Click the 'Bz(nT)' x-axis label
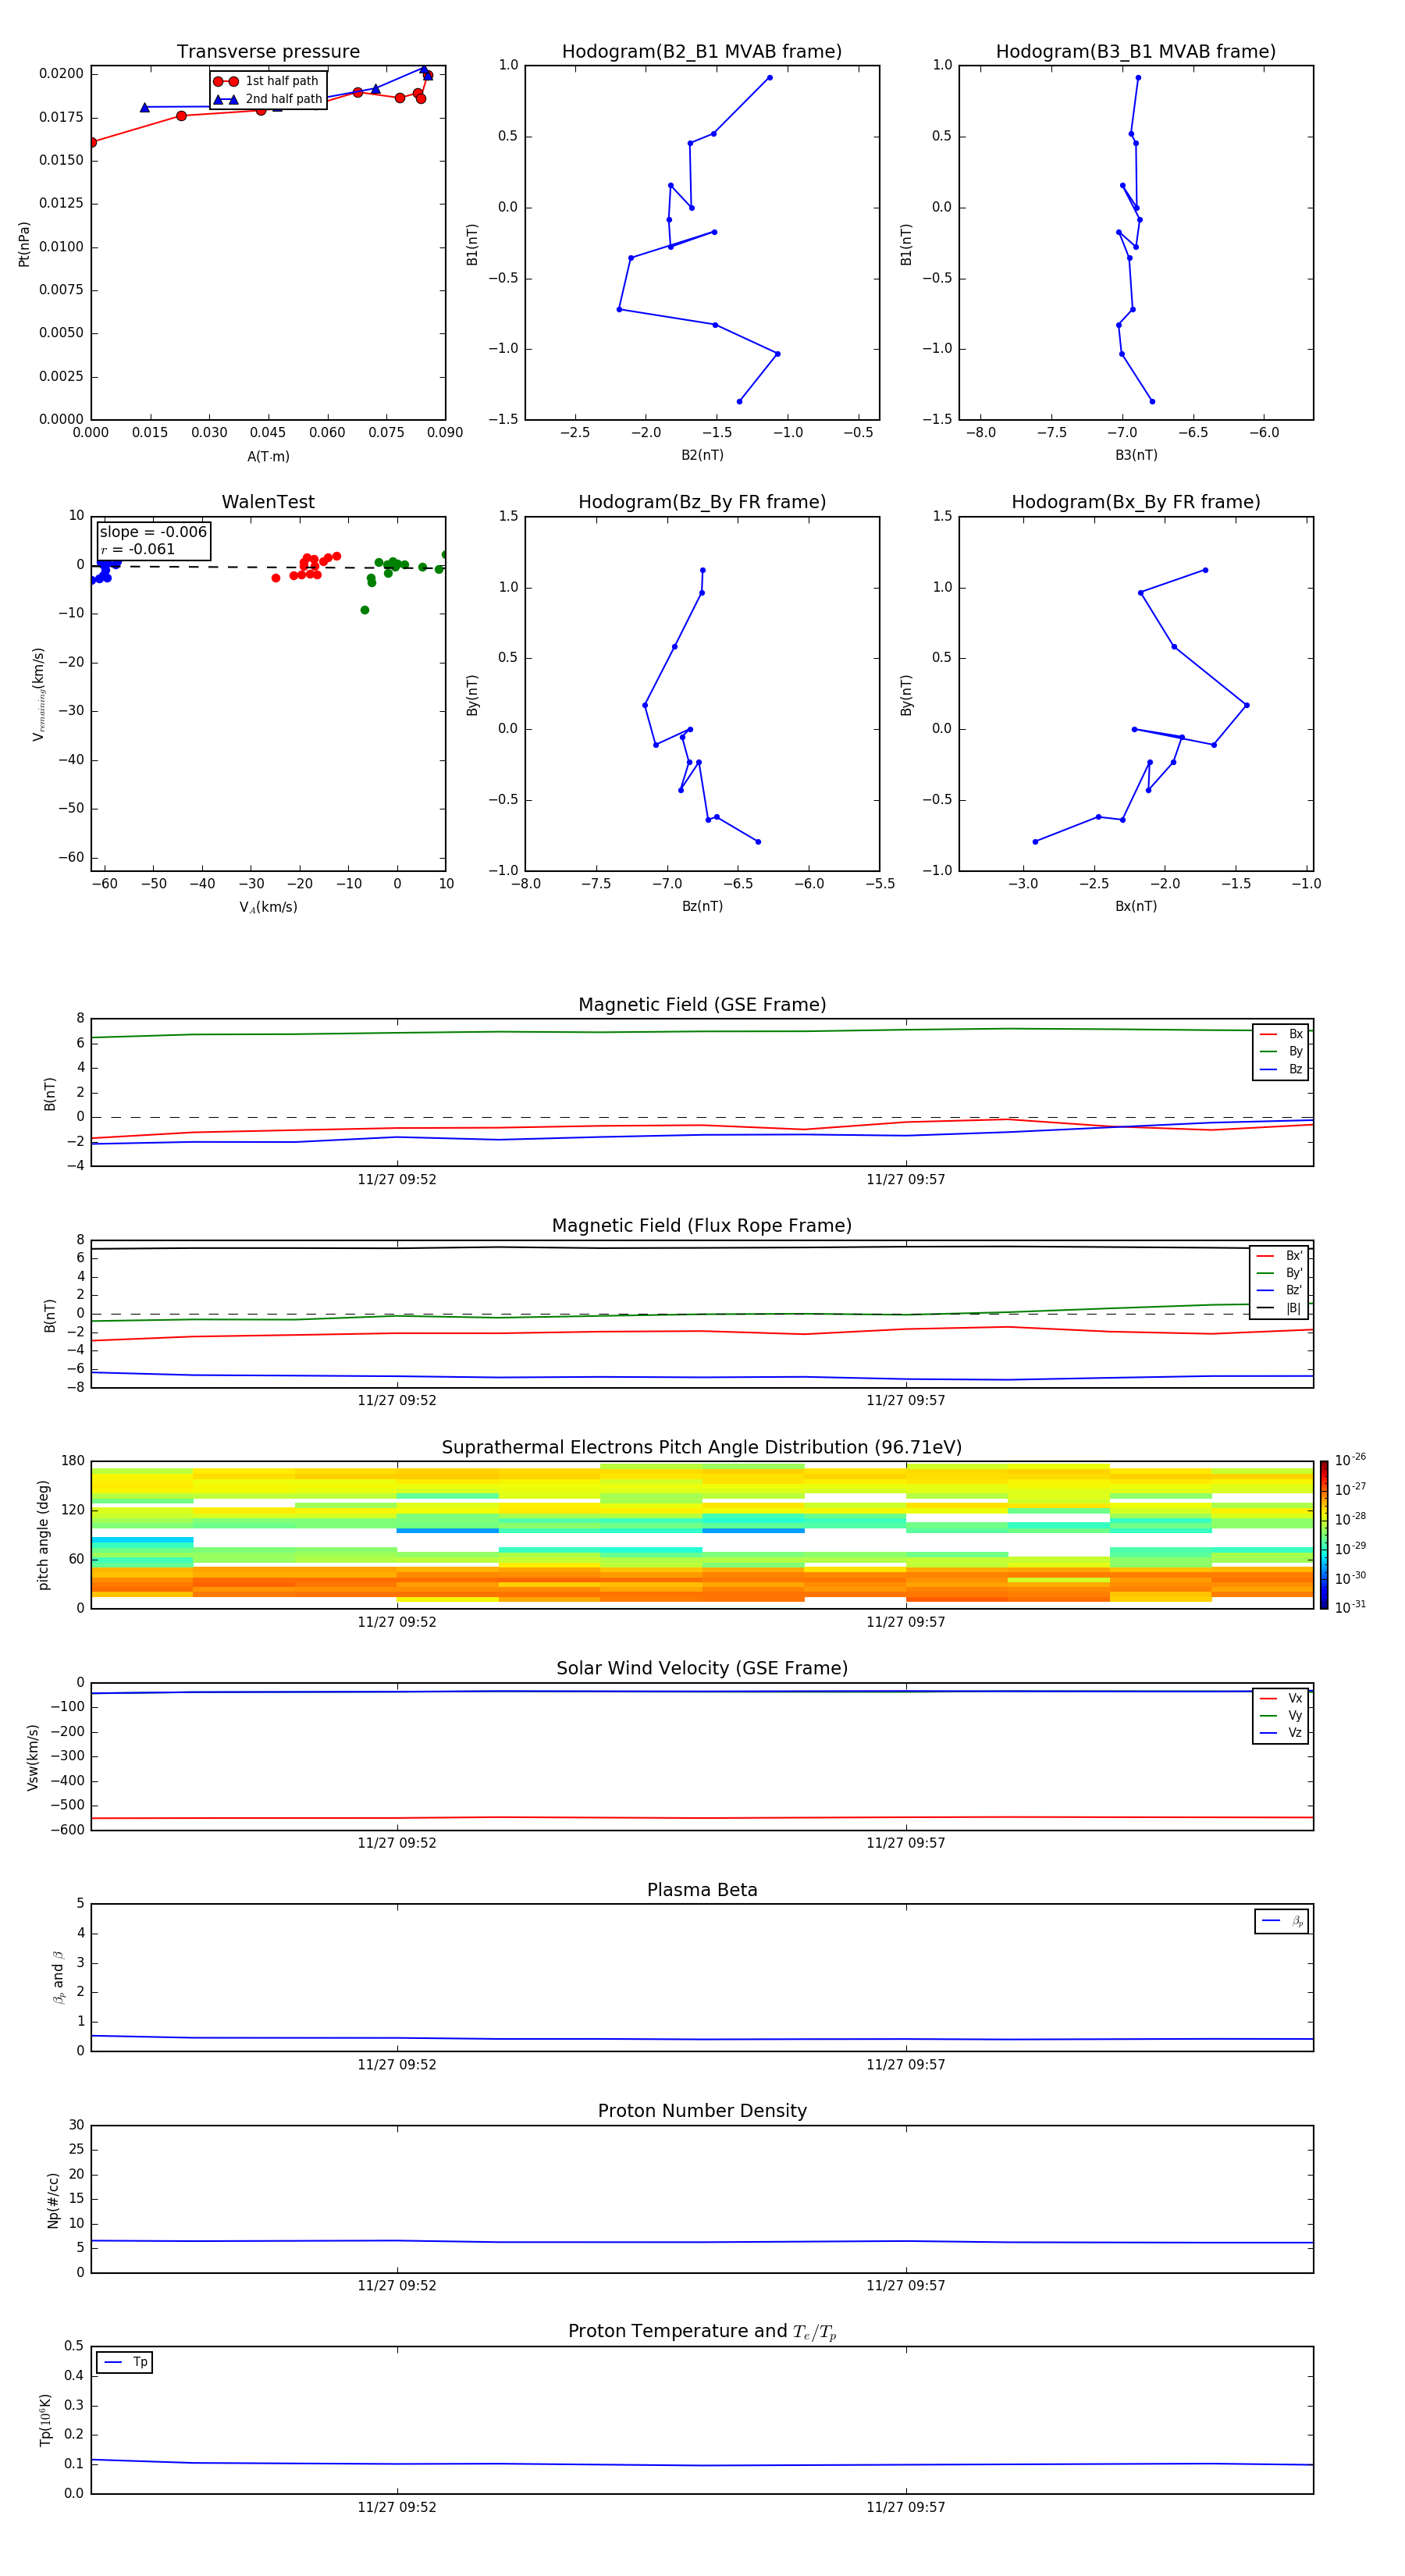Viewport: 1405px width, 2576px height. coord(702,906)
